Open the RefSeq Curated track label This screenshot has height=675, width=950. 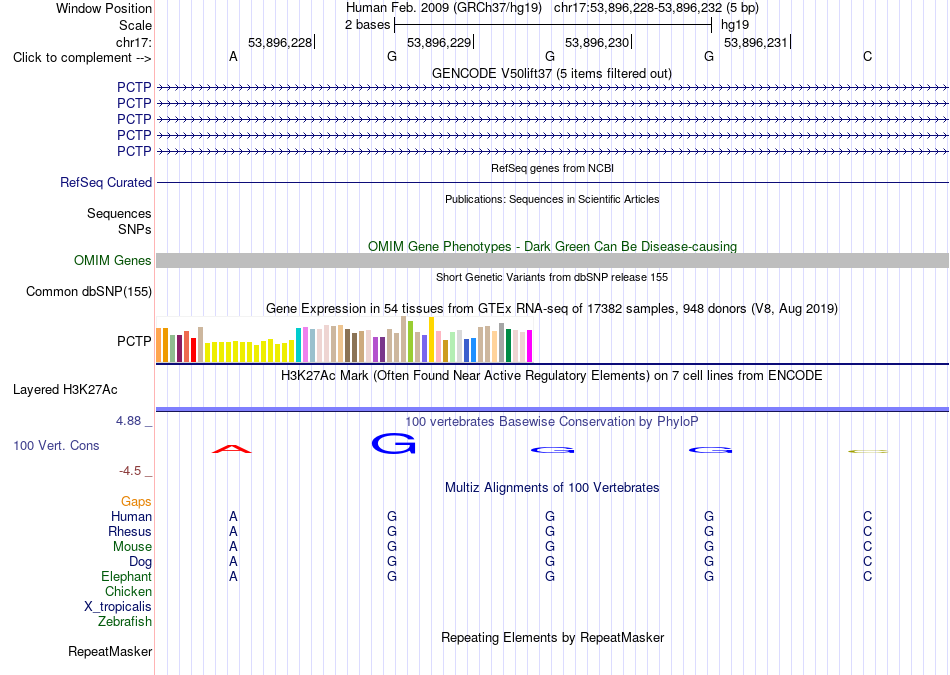[106, 182]
